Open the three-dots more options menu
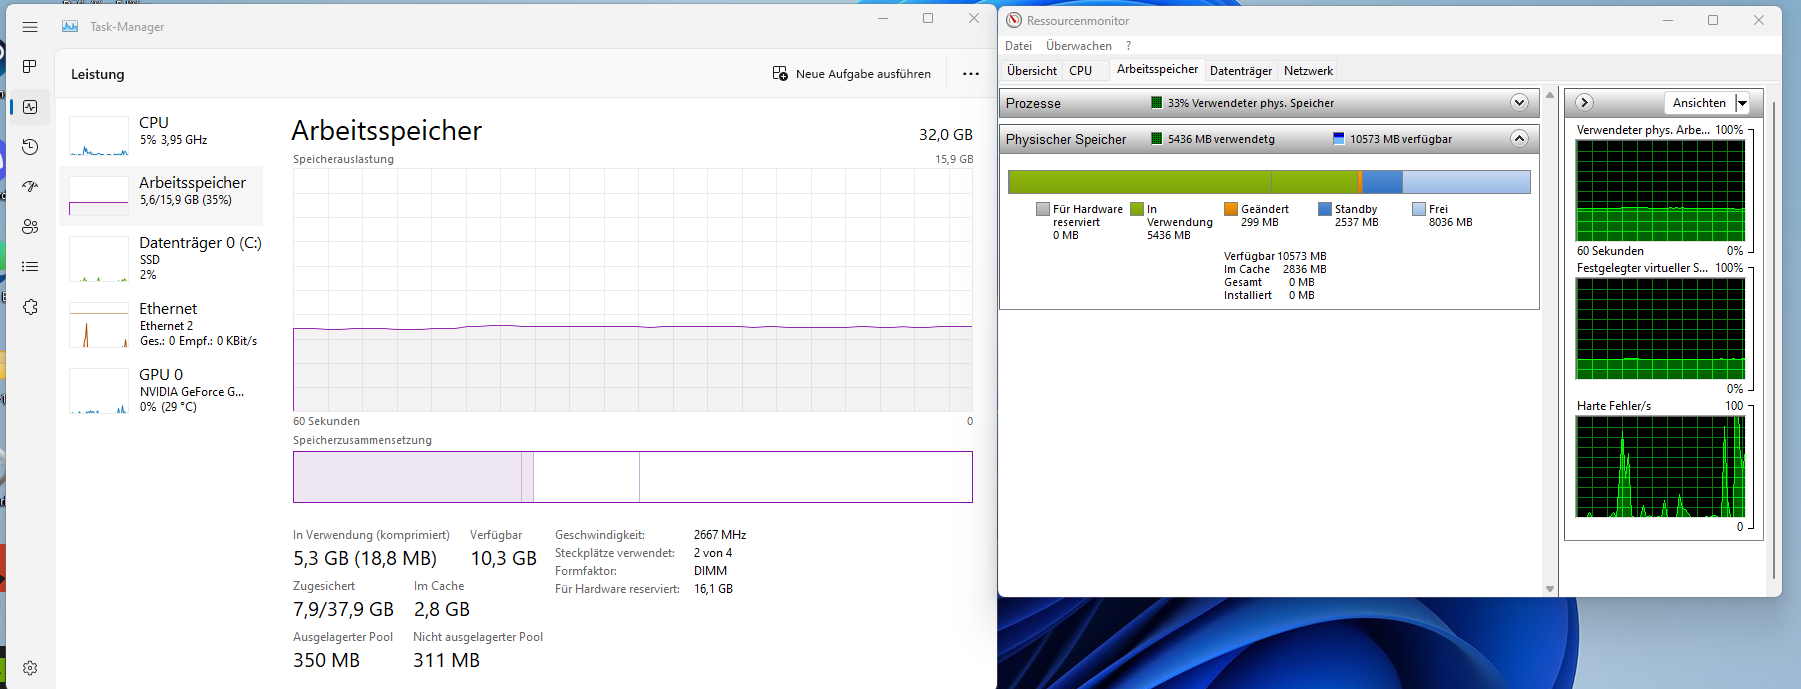 (x=971, y=74)
